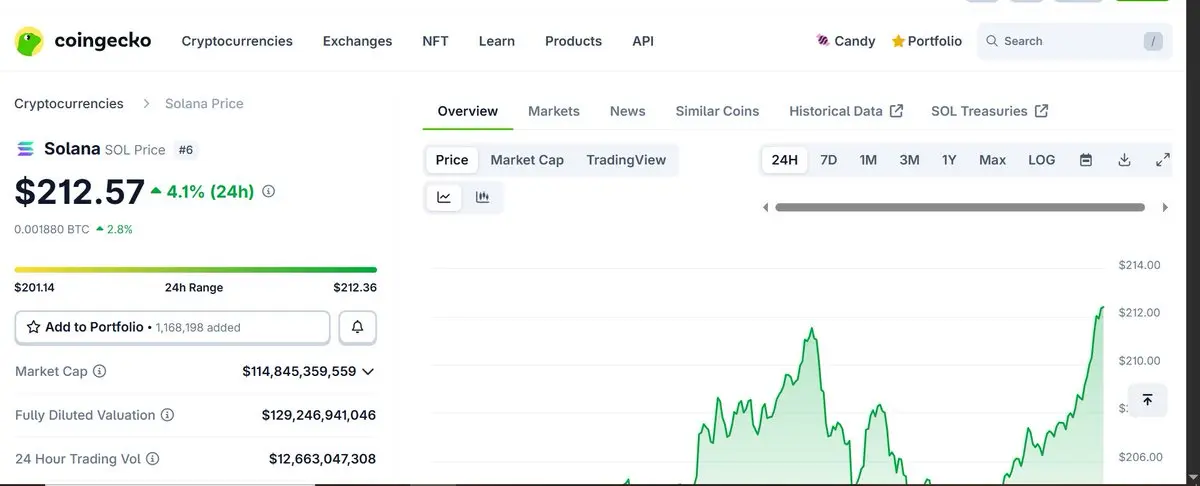The width and height of the screenshot is (1200, 486).
Task: Switch to line chart view icon
Action: (444, 198)
